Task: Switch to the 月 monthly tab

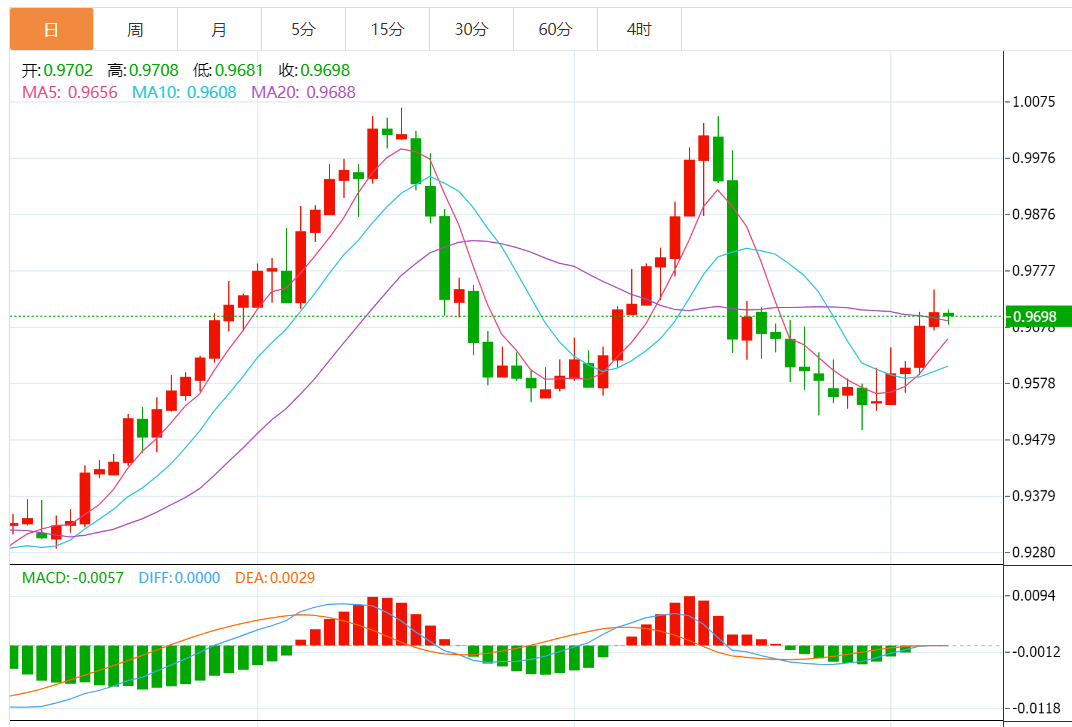Action: coord(219,30)
